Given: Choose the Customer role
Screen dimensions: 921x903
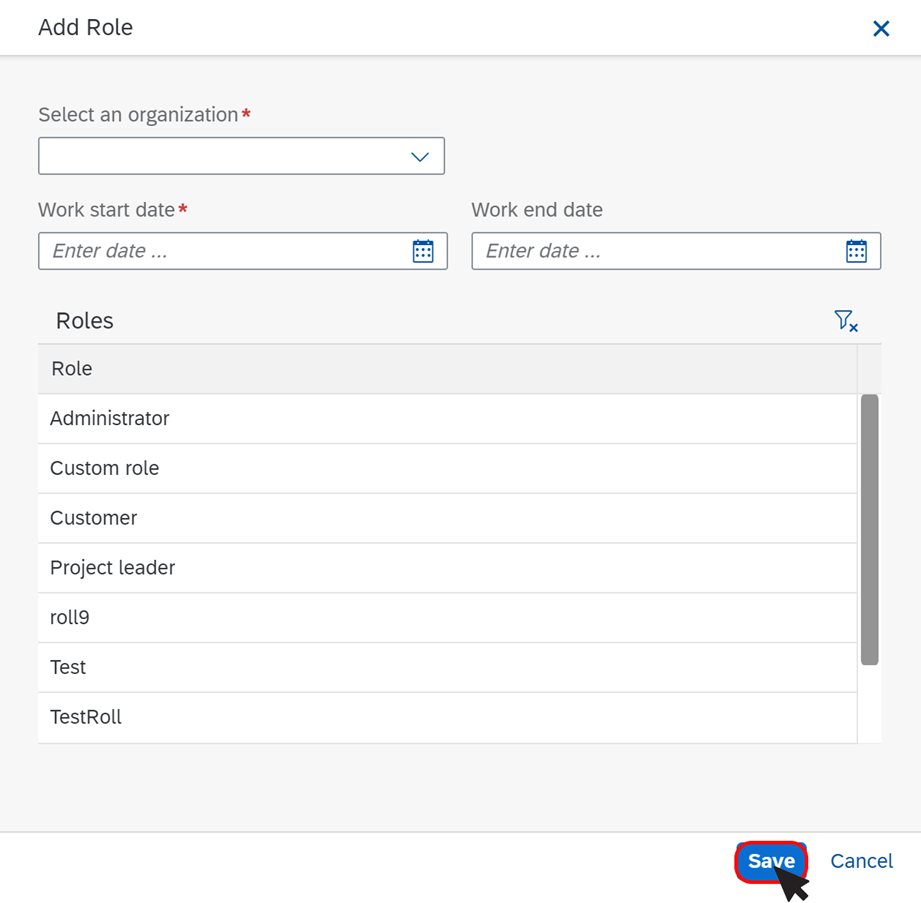Looking at the screenshot, I should click(x=447, y=518).
